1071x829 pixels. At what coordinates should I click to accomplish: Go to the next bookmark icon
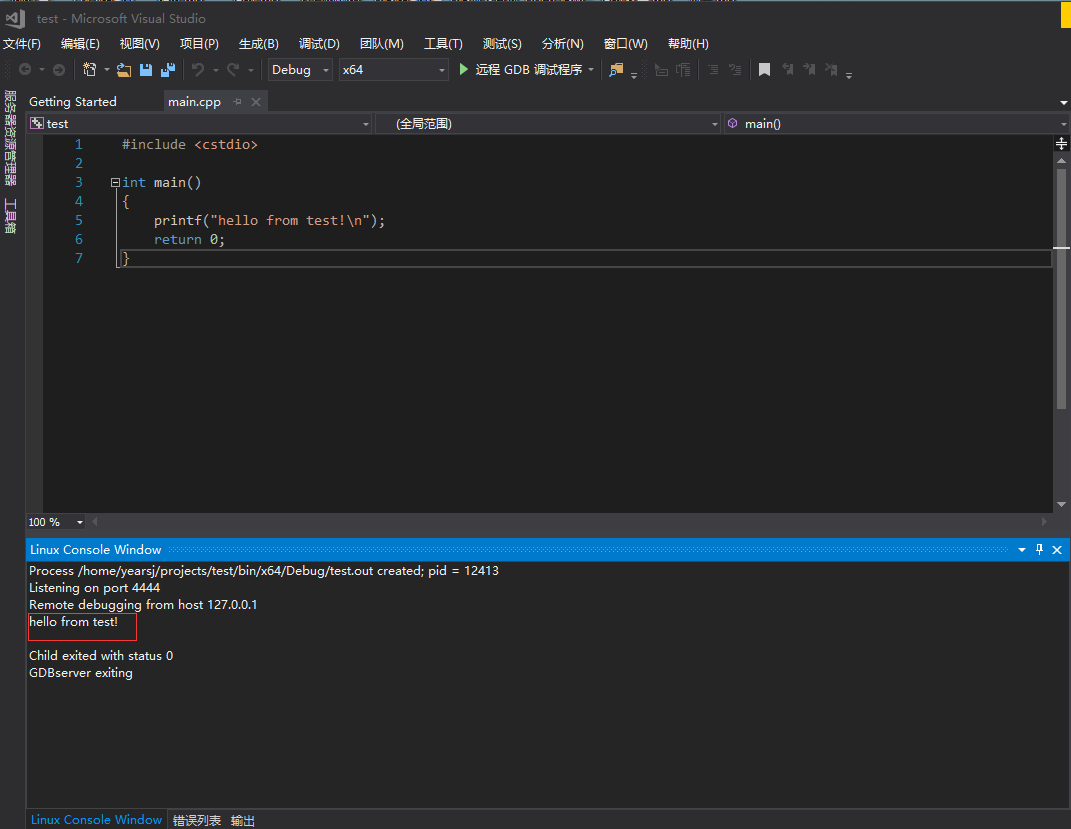click(x=809, y=70)
